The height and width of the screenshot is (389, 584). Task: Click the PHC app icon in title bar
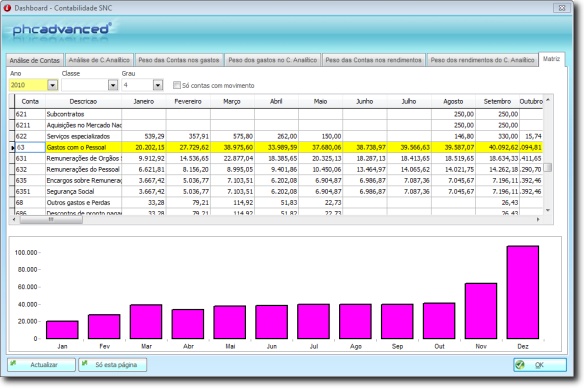[x=7, y=8]
